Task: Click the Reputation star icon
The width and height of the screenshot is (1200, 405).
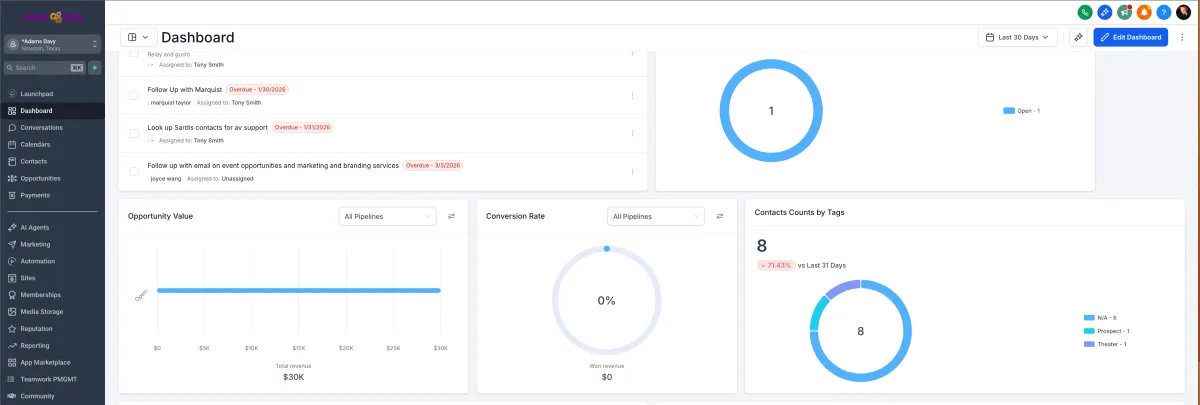Action: (x=12, y=328)
